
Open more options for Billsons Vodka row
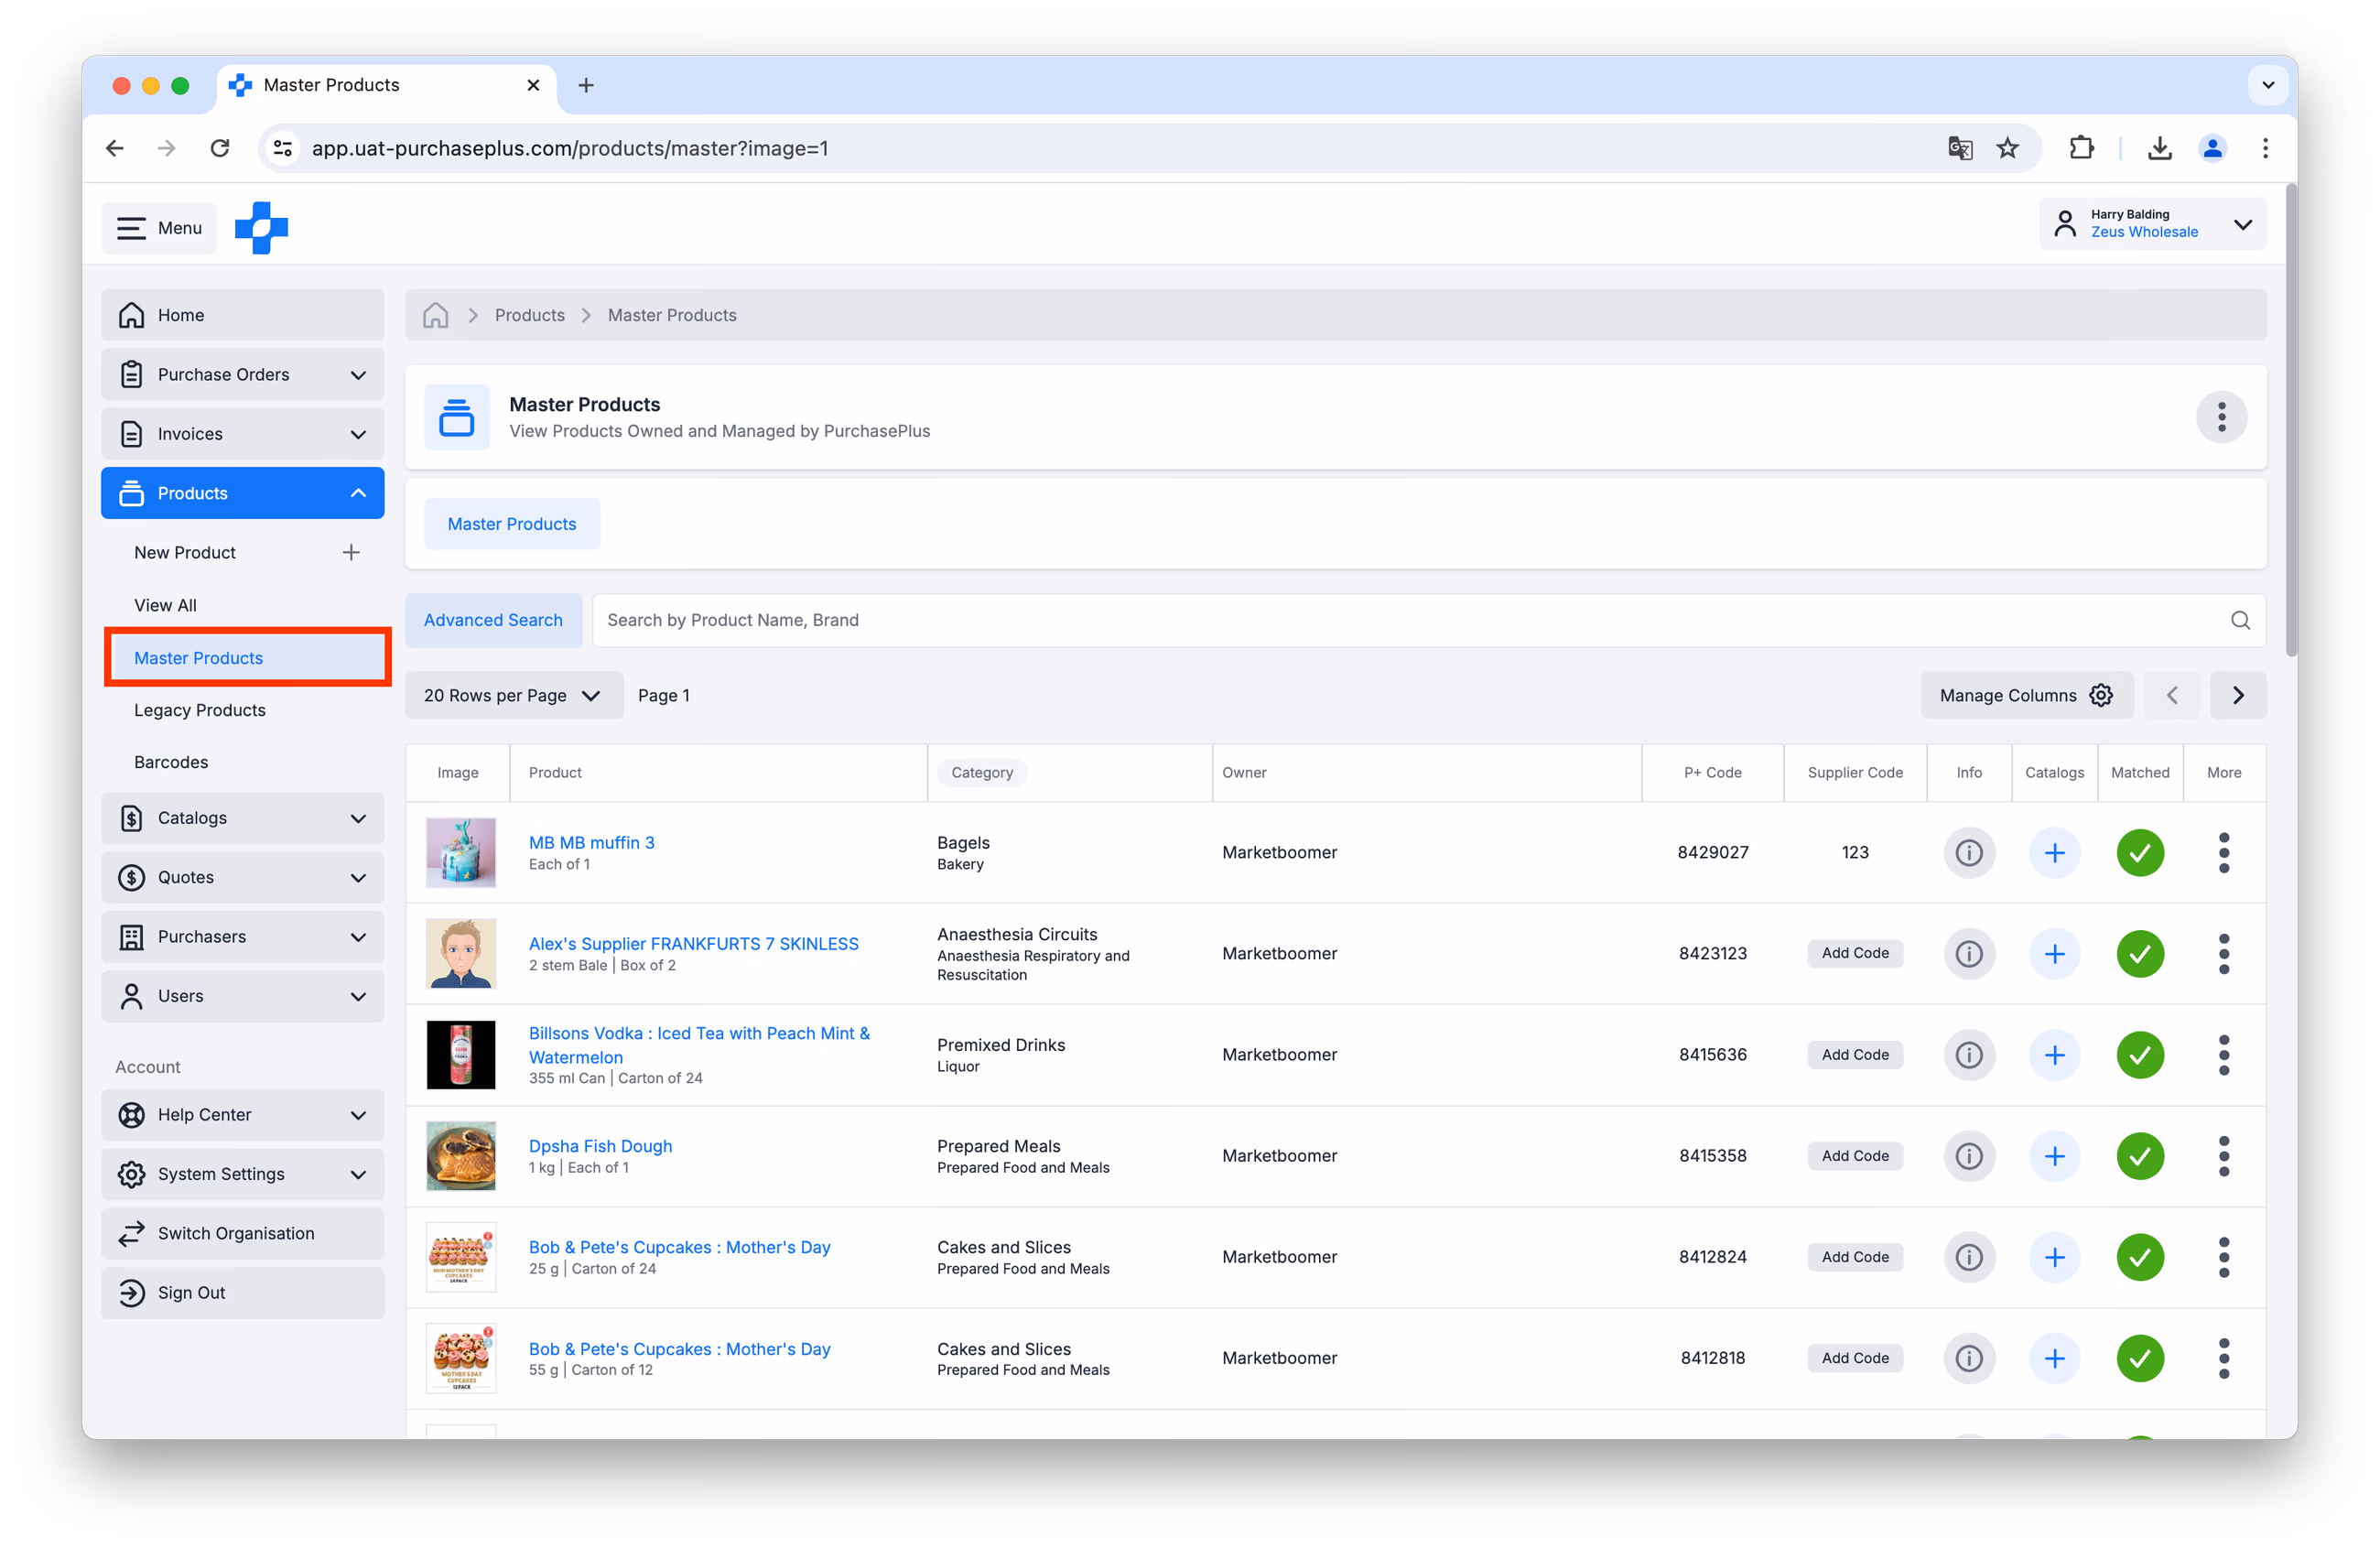[x=2223, y=1055]
